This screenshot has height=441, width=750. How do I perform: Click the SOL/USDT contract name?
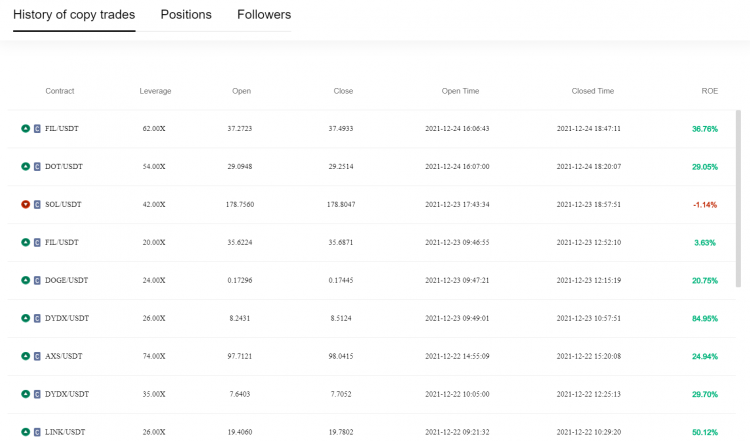(x=63, y=204)
